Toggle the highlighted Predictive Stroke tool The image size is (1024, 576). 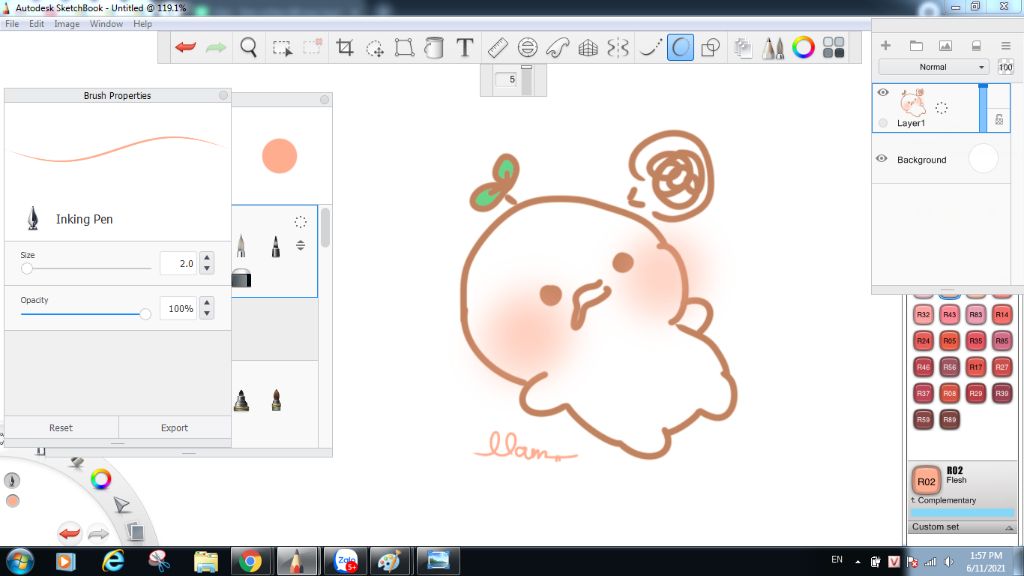680,47
